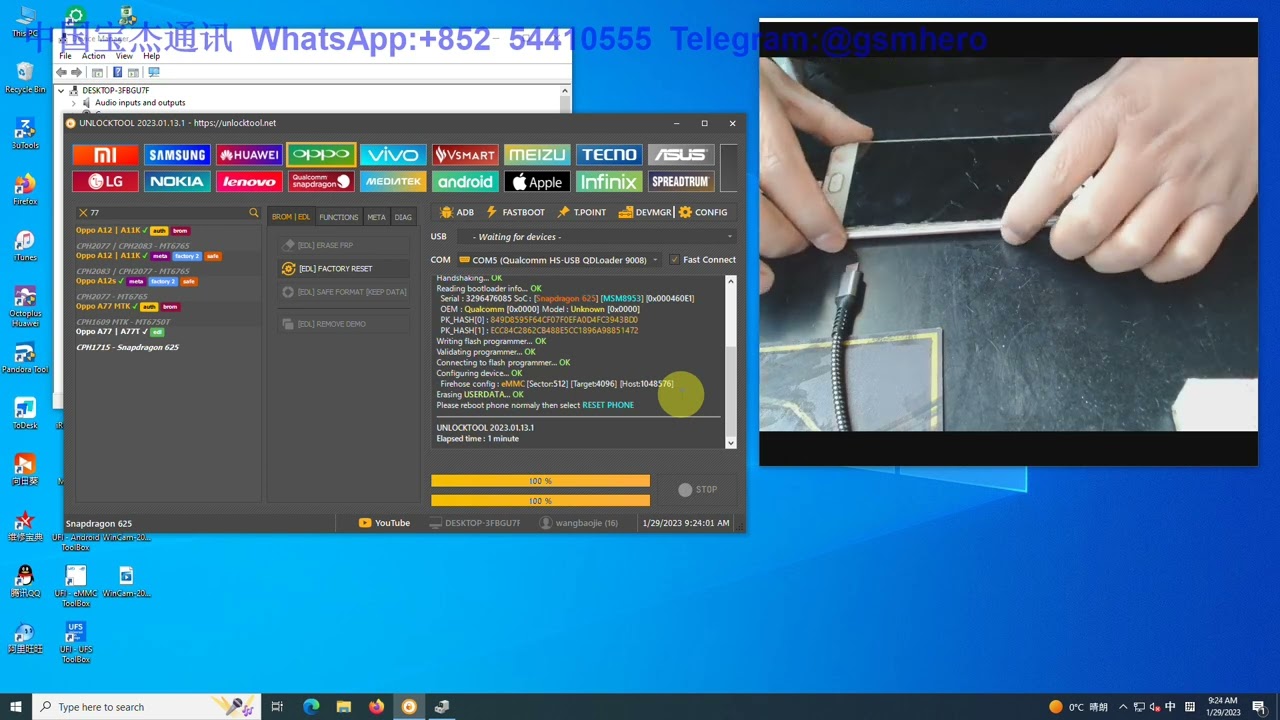1280x720 pixels.
Task: Click the FASTBOOT button
Action: [x=516, y=212]
